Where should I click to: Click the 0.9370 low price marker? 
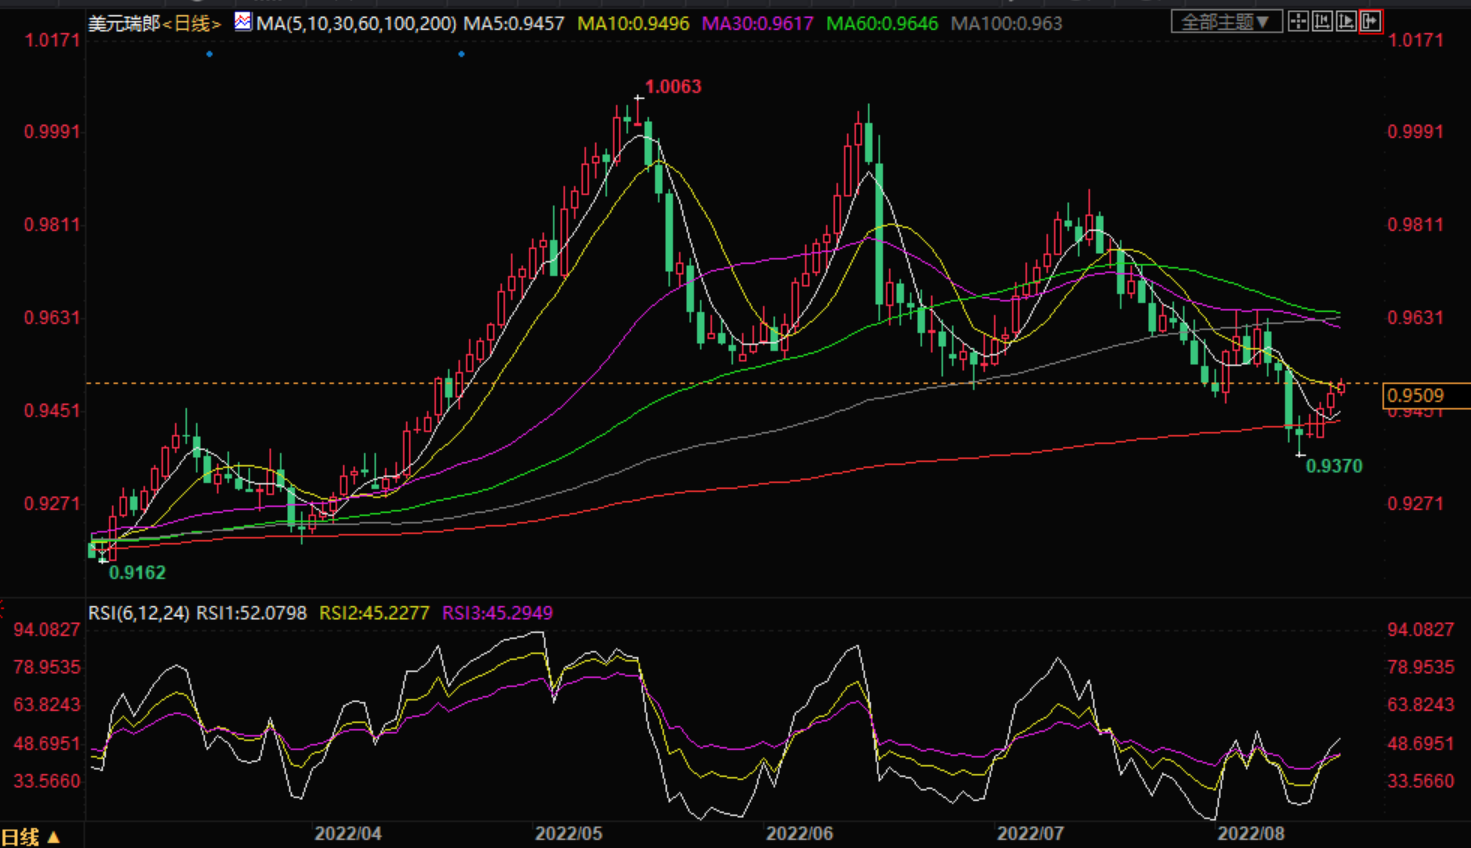1334,466
